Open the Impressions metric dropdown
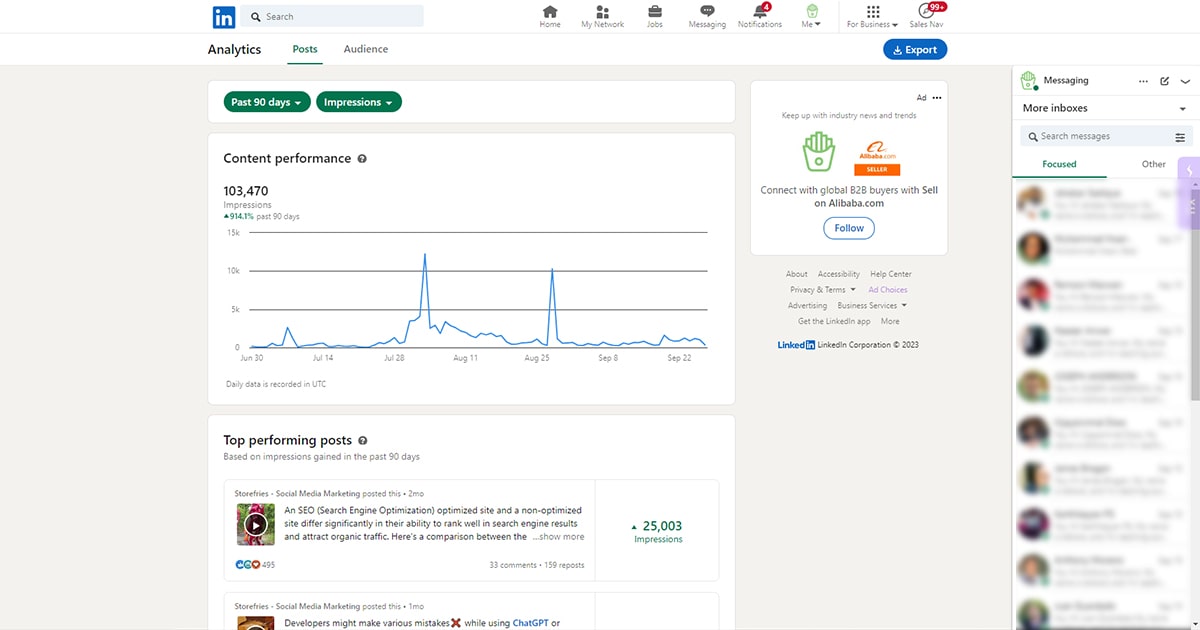 (x=358, y=102)
